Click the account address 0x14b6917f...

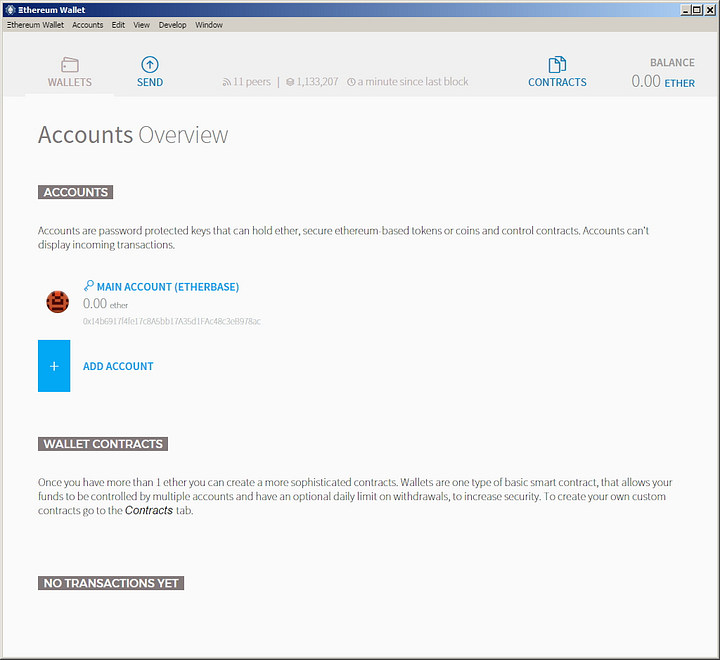tap(172, 321)
